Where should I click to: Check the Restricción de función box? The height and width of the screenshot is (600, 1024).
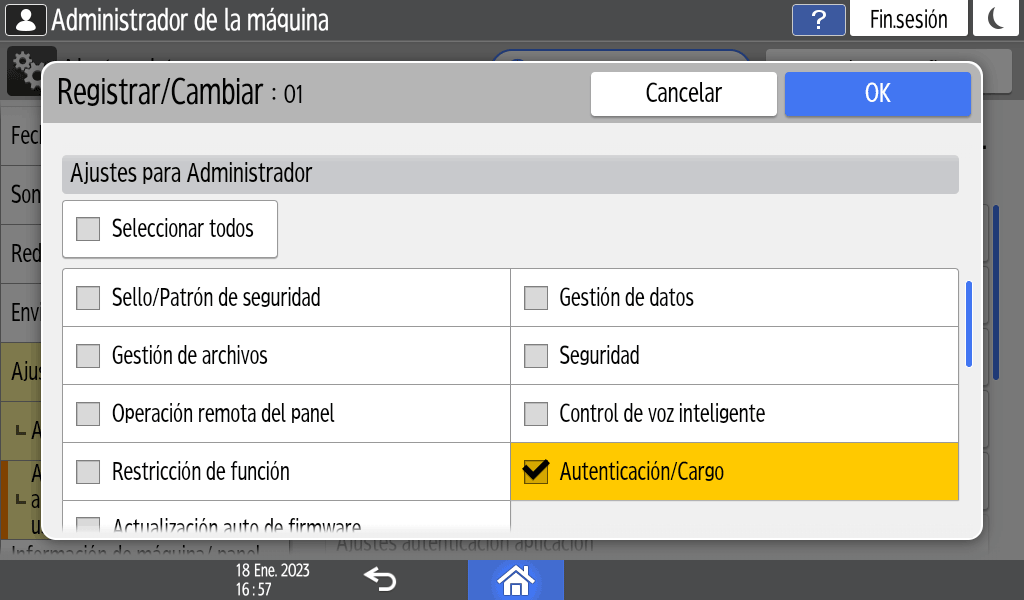pyautogui.click(x=89, y=471)
